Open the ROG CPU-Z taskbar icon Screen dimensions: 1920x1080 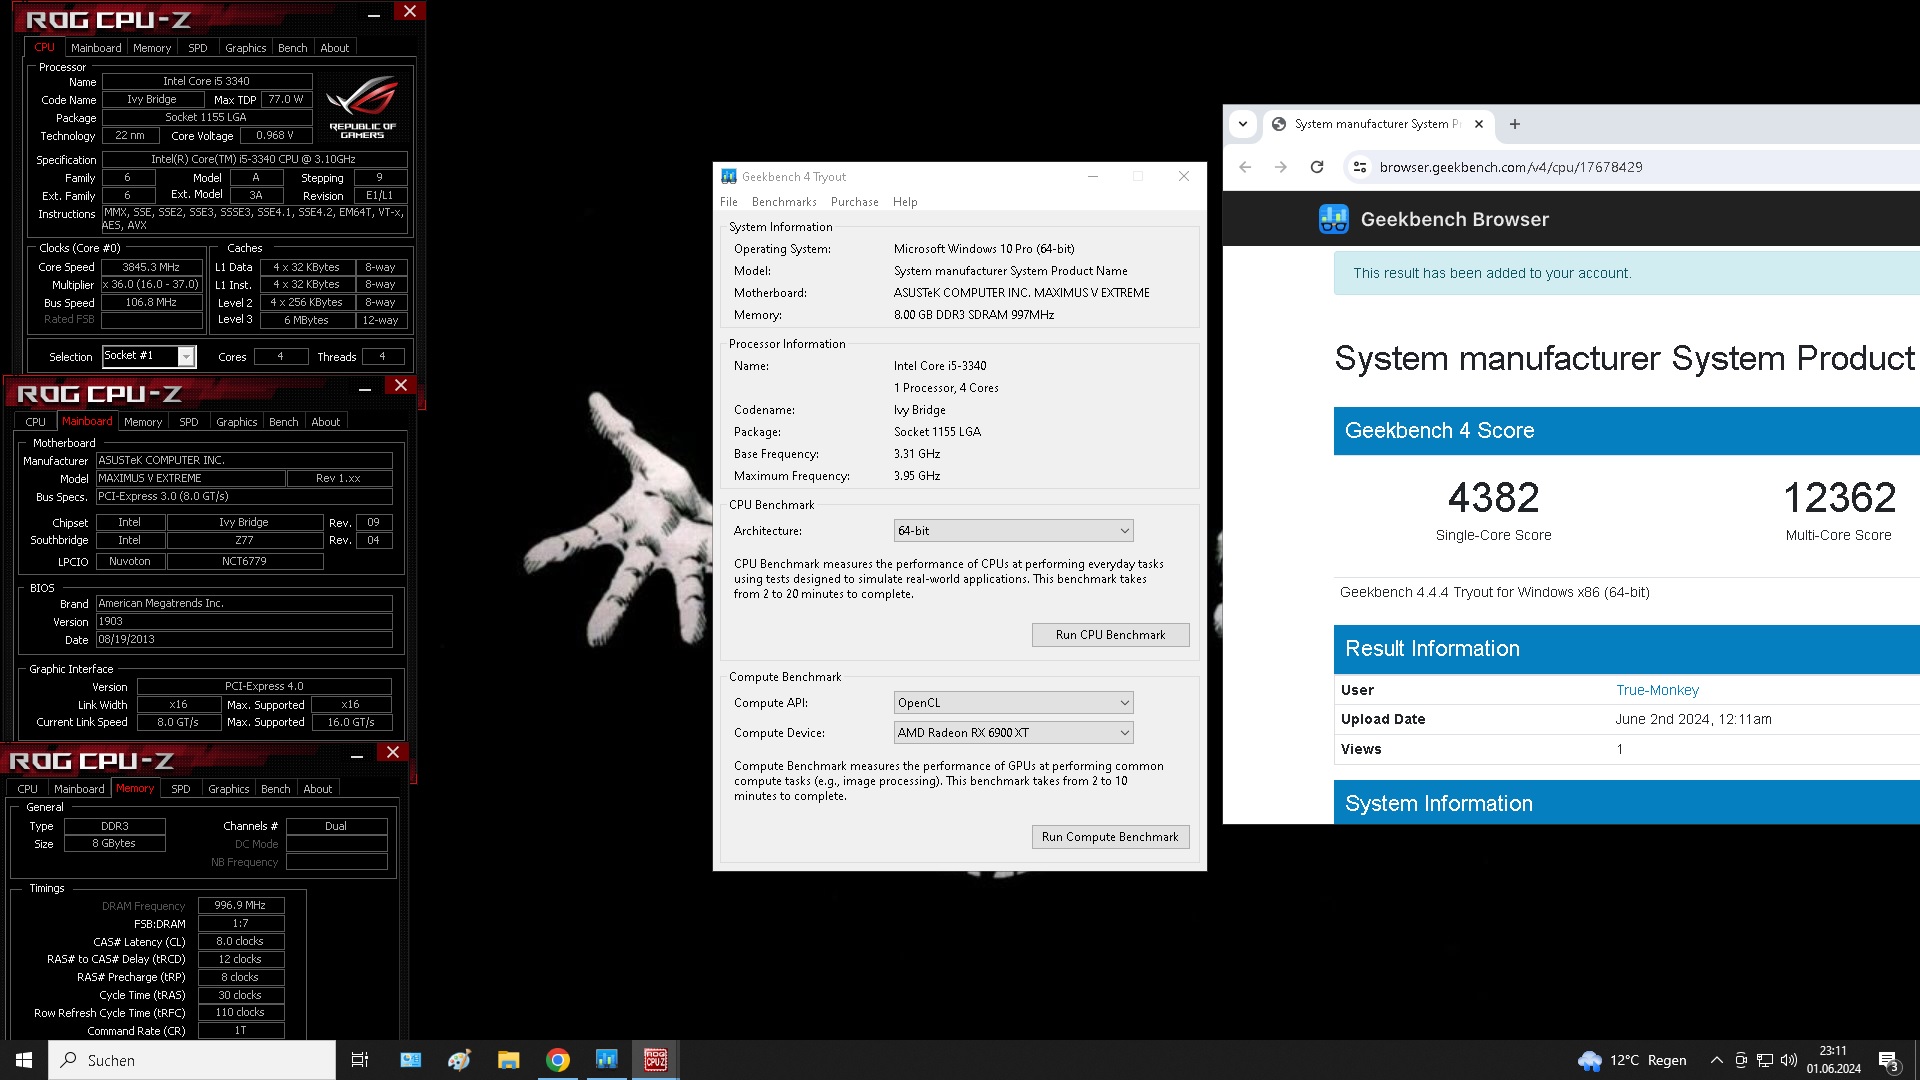click(x=655, y=1060)
